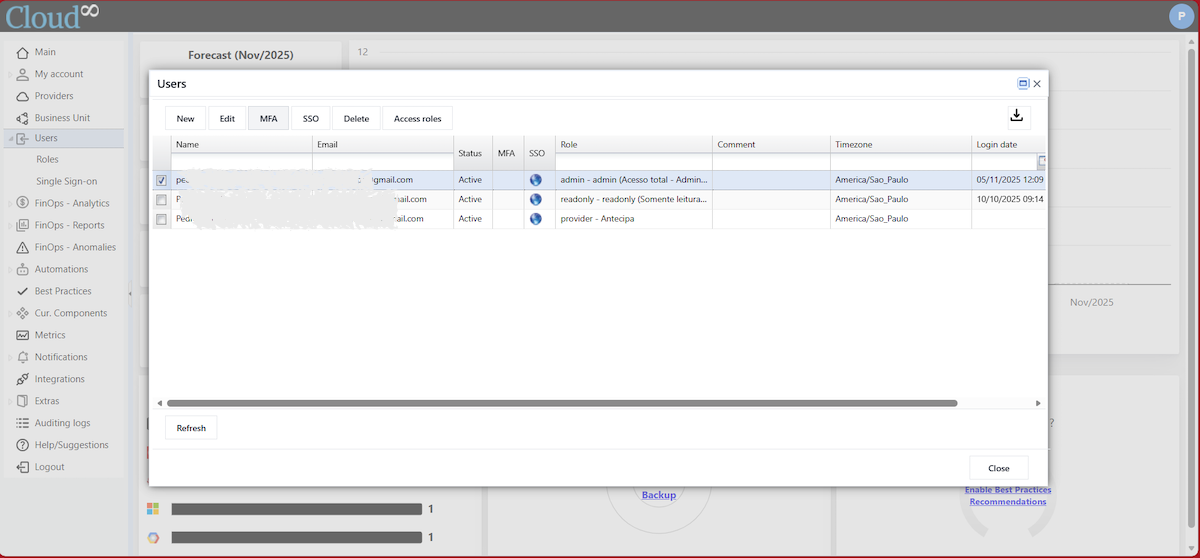Expand the My account node

pos(10,74)
